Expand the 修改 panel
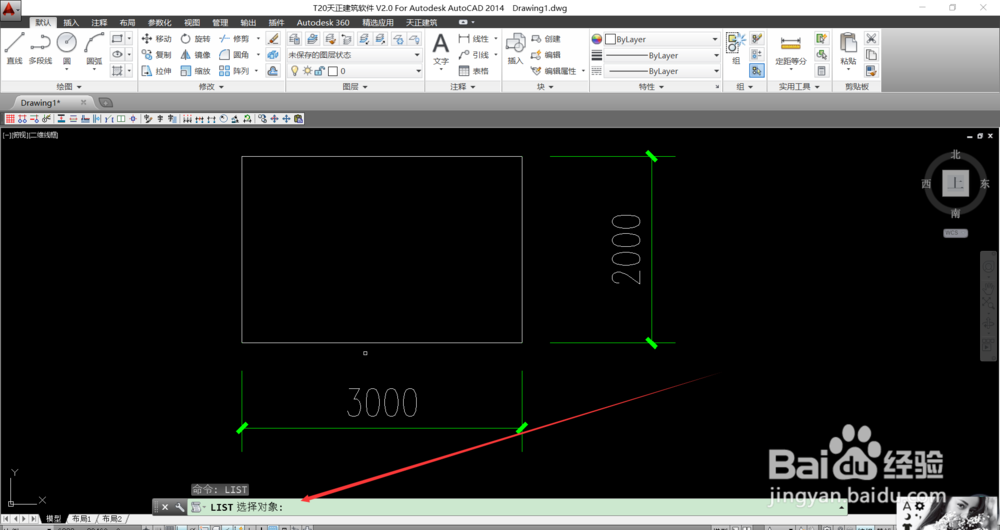 (211, 87)
